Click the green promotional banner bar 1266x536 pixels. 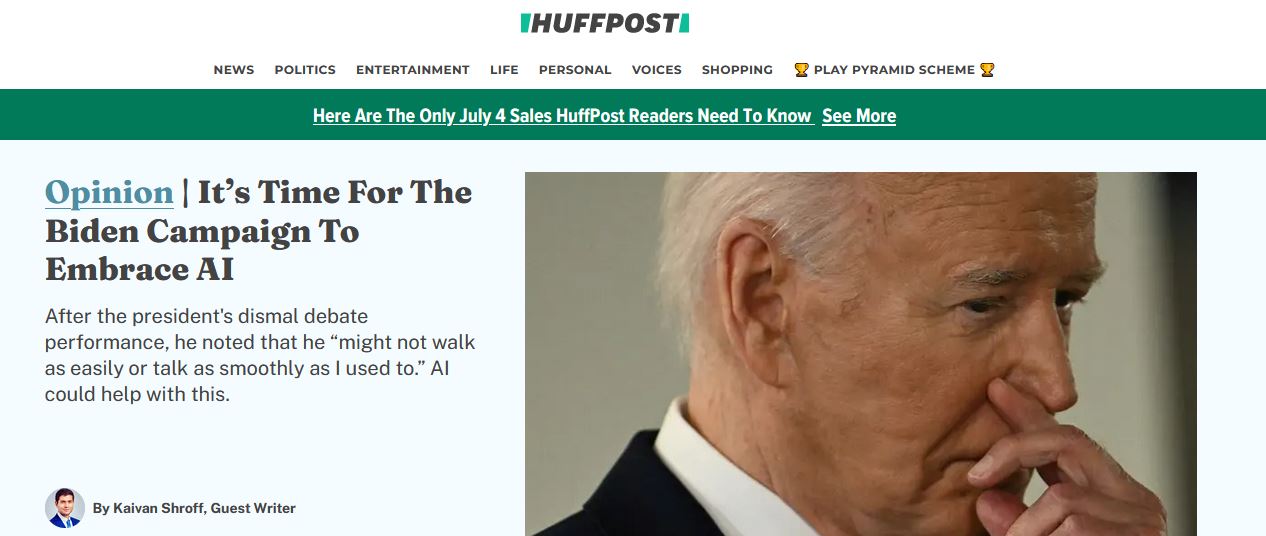click(633, 115)
